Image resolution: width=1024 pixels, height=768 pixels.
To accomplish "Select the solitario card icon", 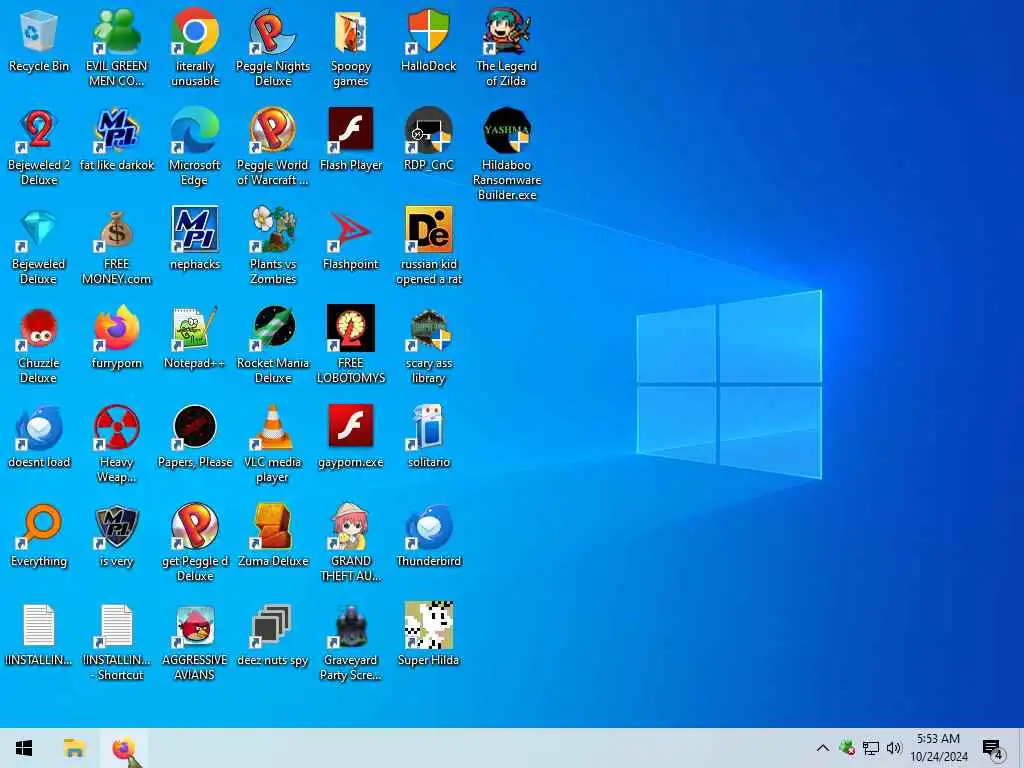I will [x=428, y=438].
